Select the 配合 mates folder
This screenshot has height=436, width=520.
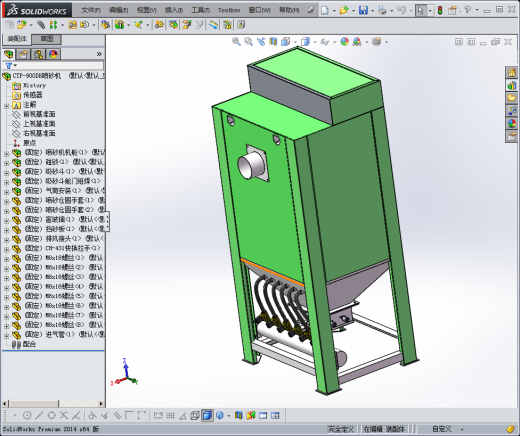tap(29, 344)
